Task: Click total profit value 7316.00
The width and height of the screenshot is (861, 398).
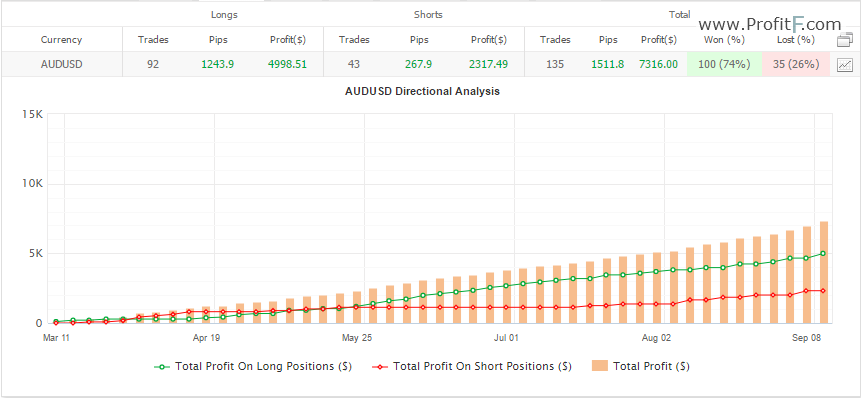Action: pyautogui.click(x=658, y=64)
